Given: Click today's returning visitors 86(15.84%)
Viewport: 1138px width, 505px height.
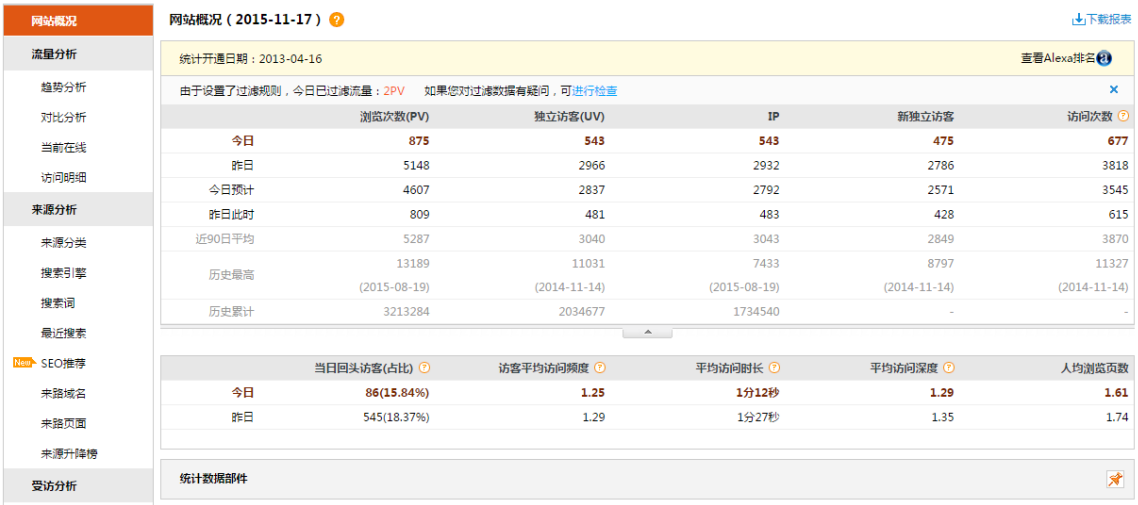Looking at the screenshot, I should (x=398, y=393).
